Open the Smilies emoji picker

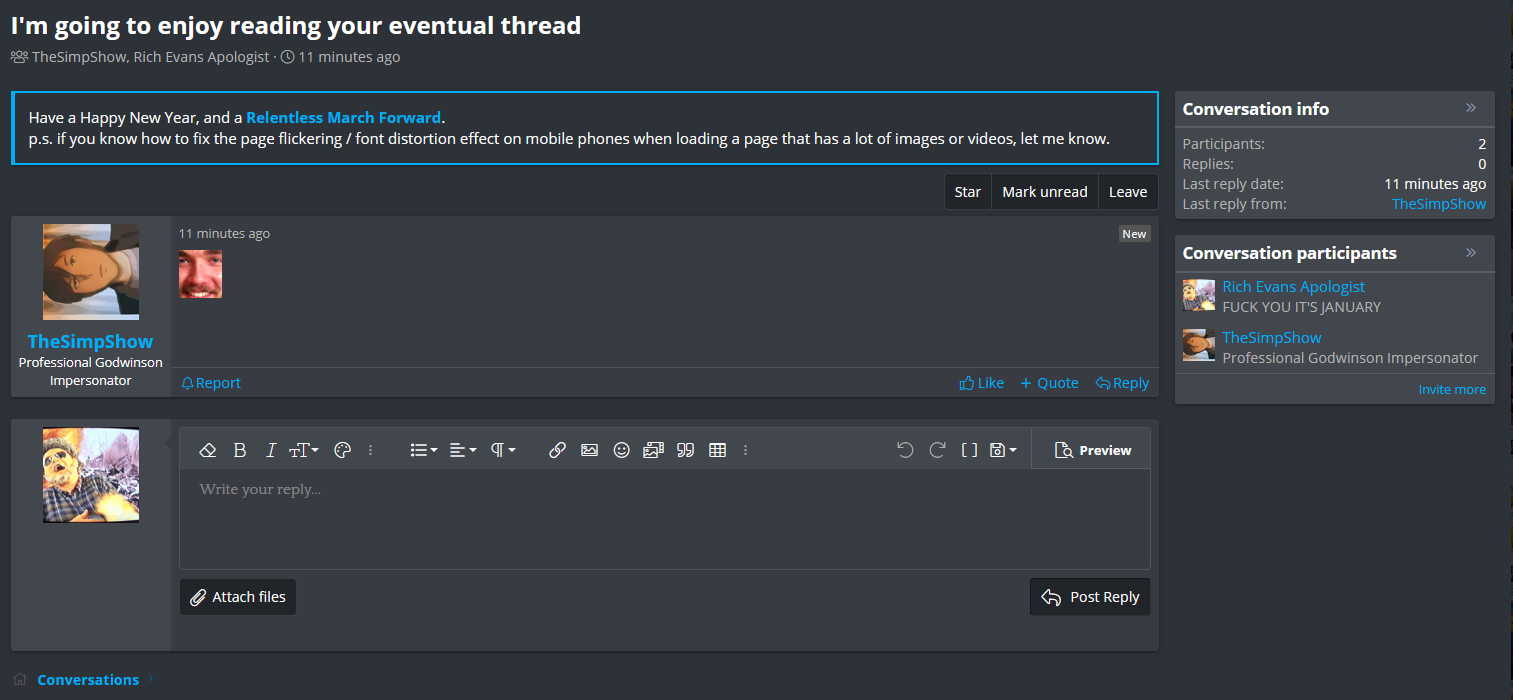click(622, 450)
